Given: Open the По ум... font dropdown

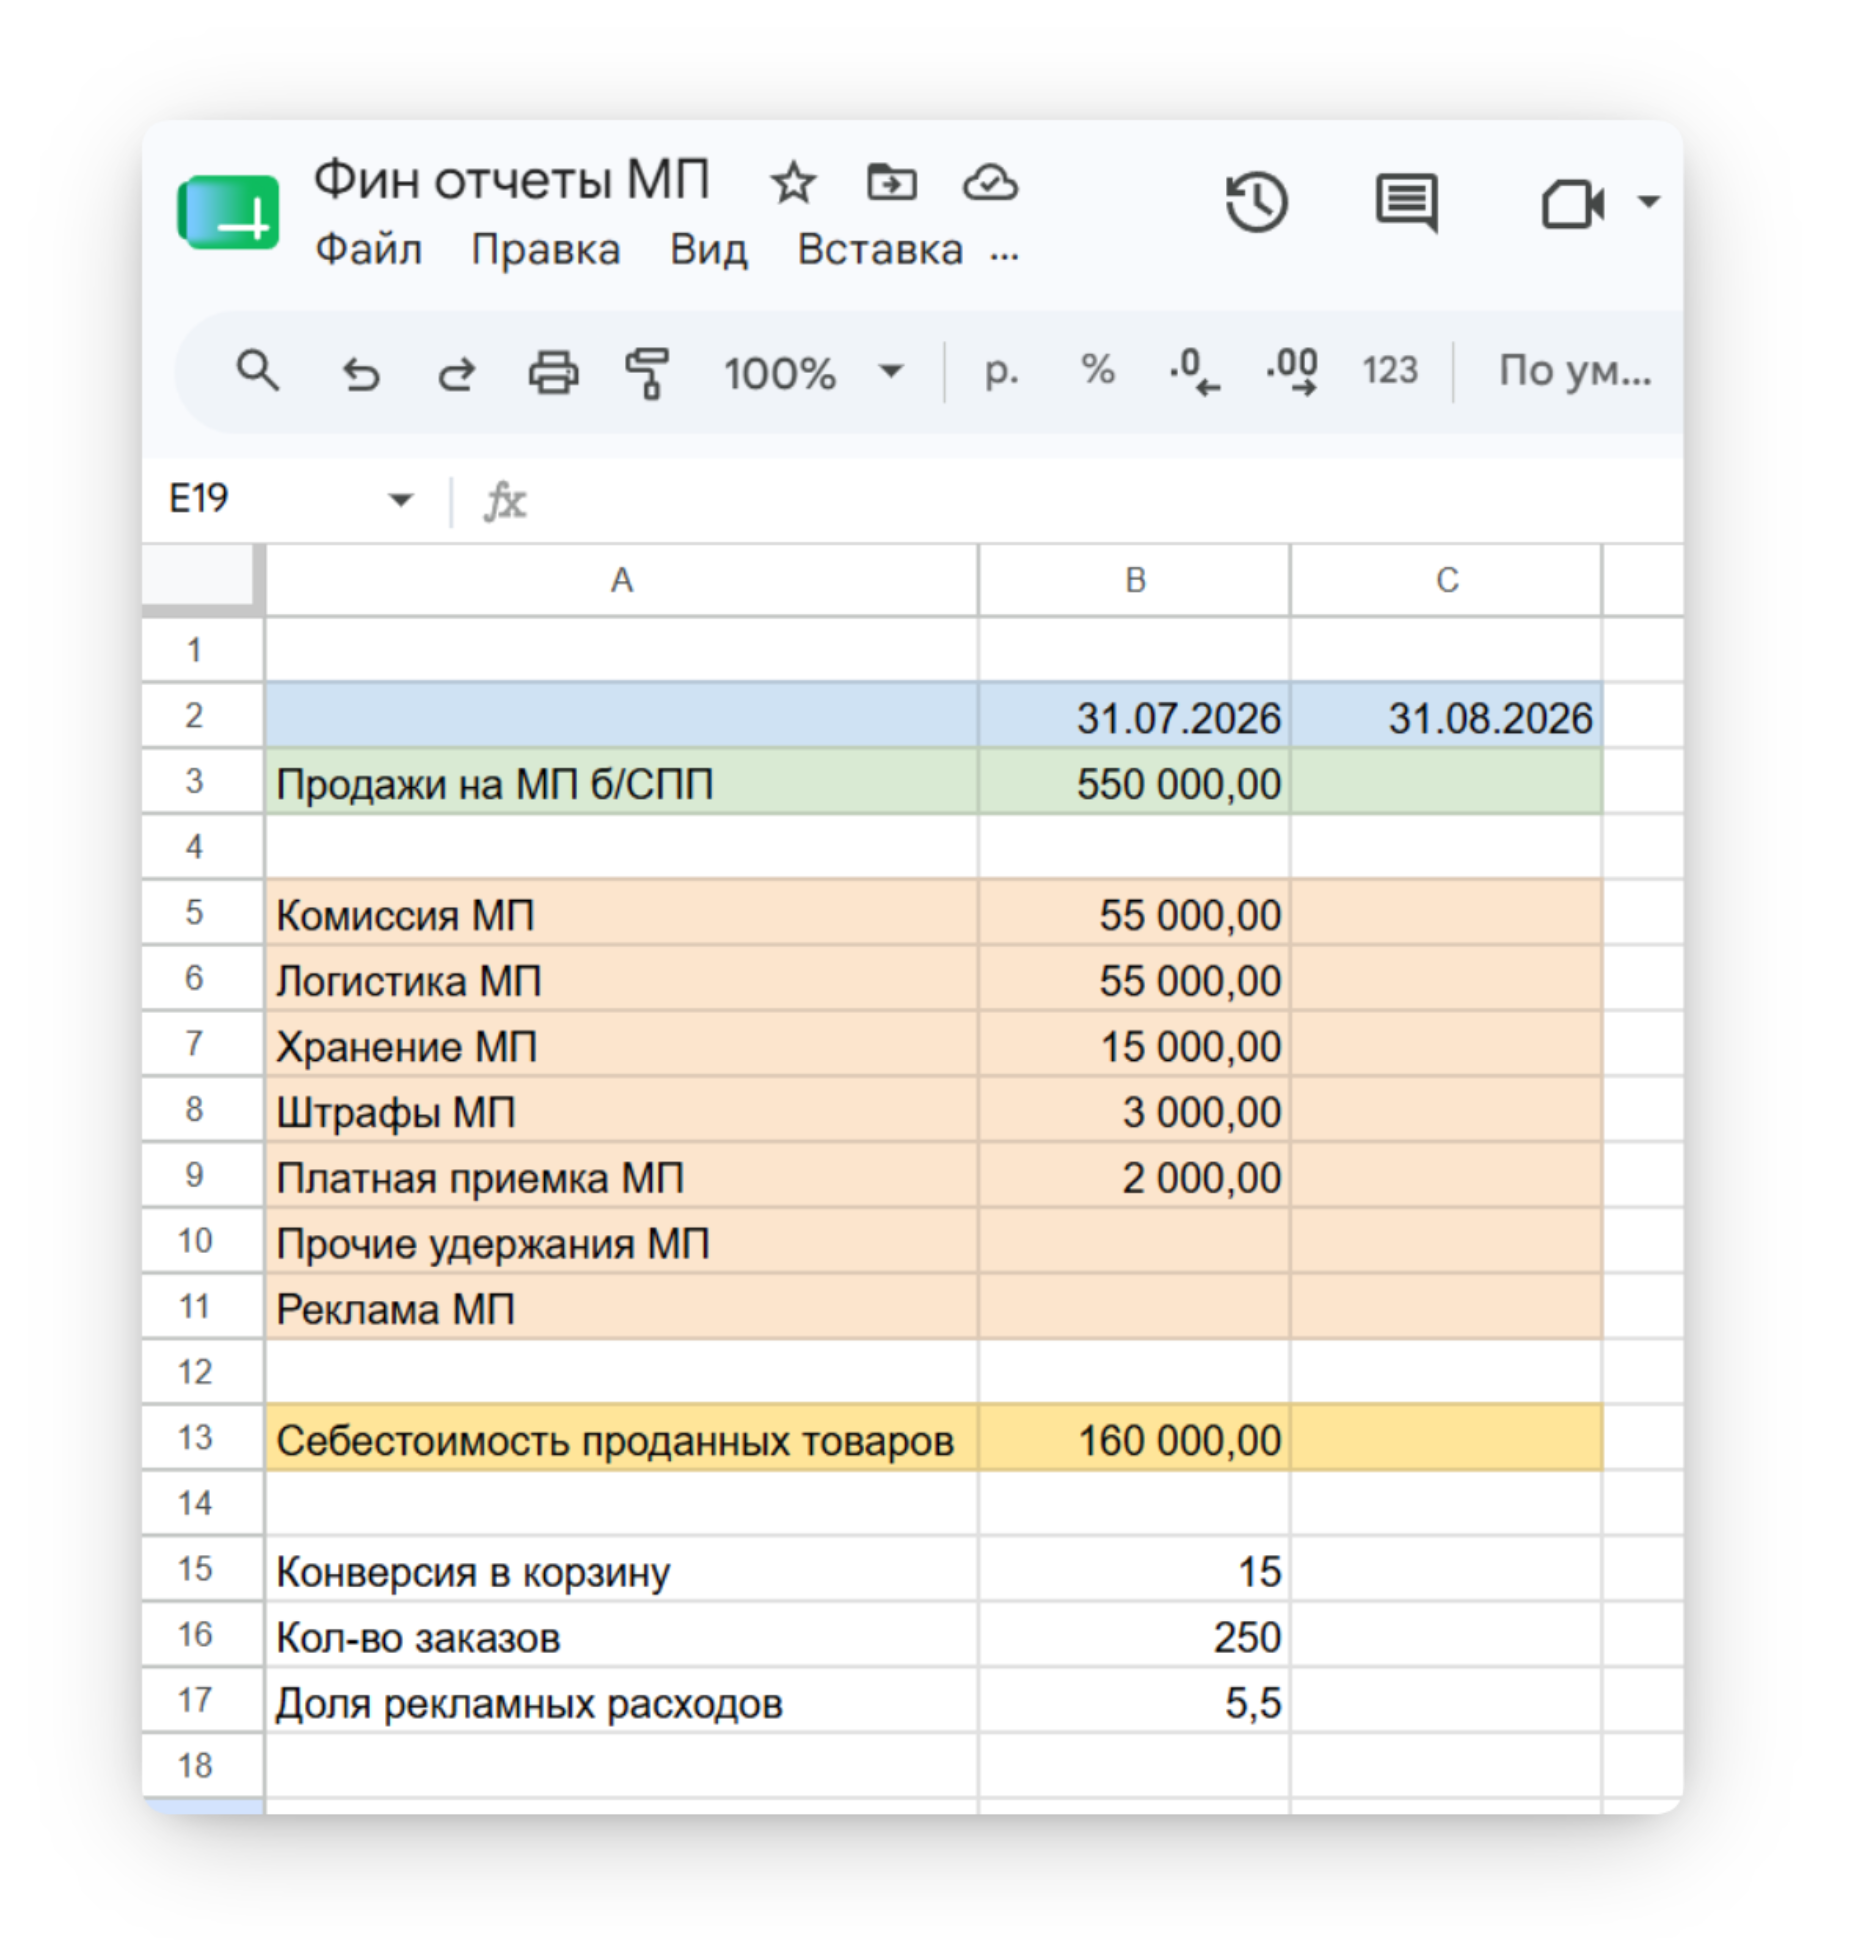Looking at the screenshot, I should 1575,371.
